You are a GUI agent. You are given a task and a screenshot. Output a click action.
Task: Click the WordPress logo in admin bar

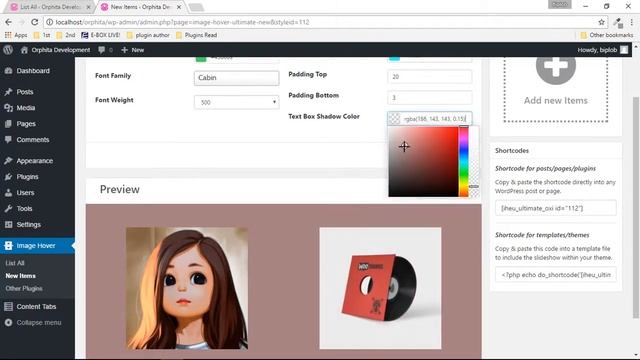pos(8,50)
